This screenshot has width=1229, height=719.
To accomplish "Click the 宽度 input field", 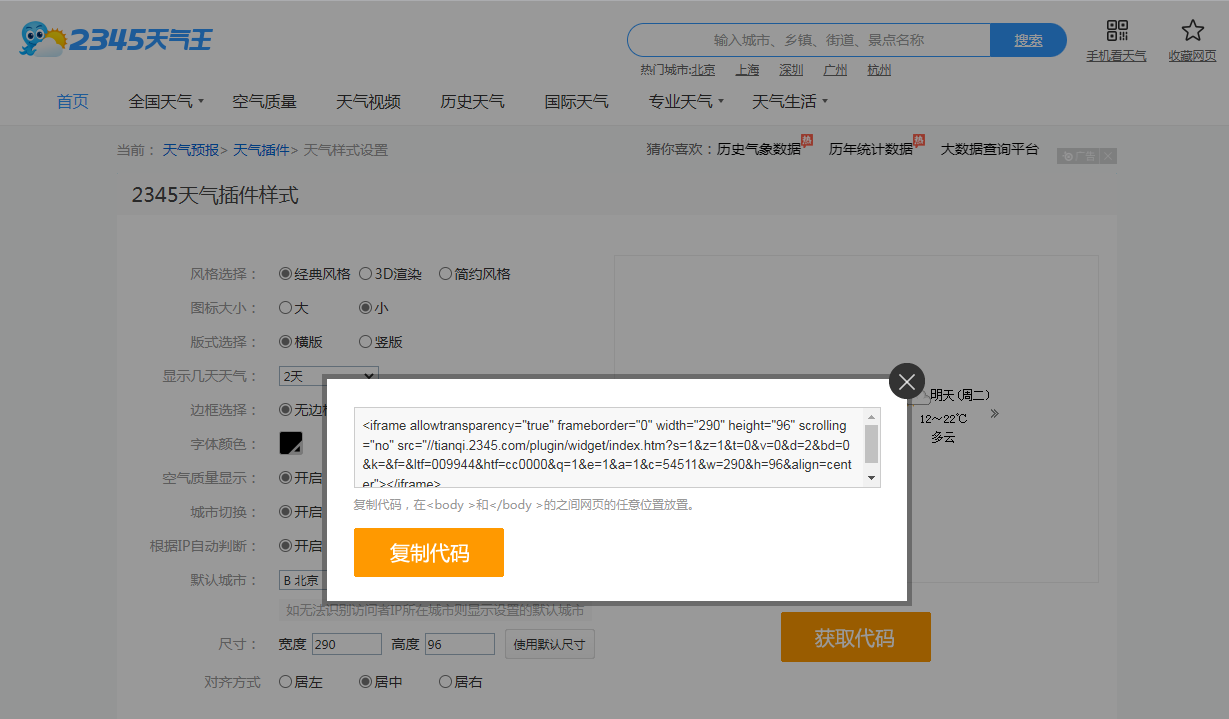I will click(347, 644).
